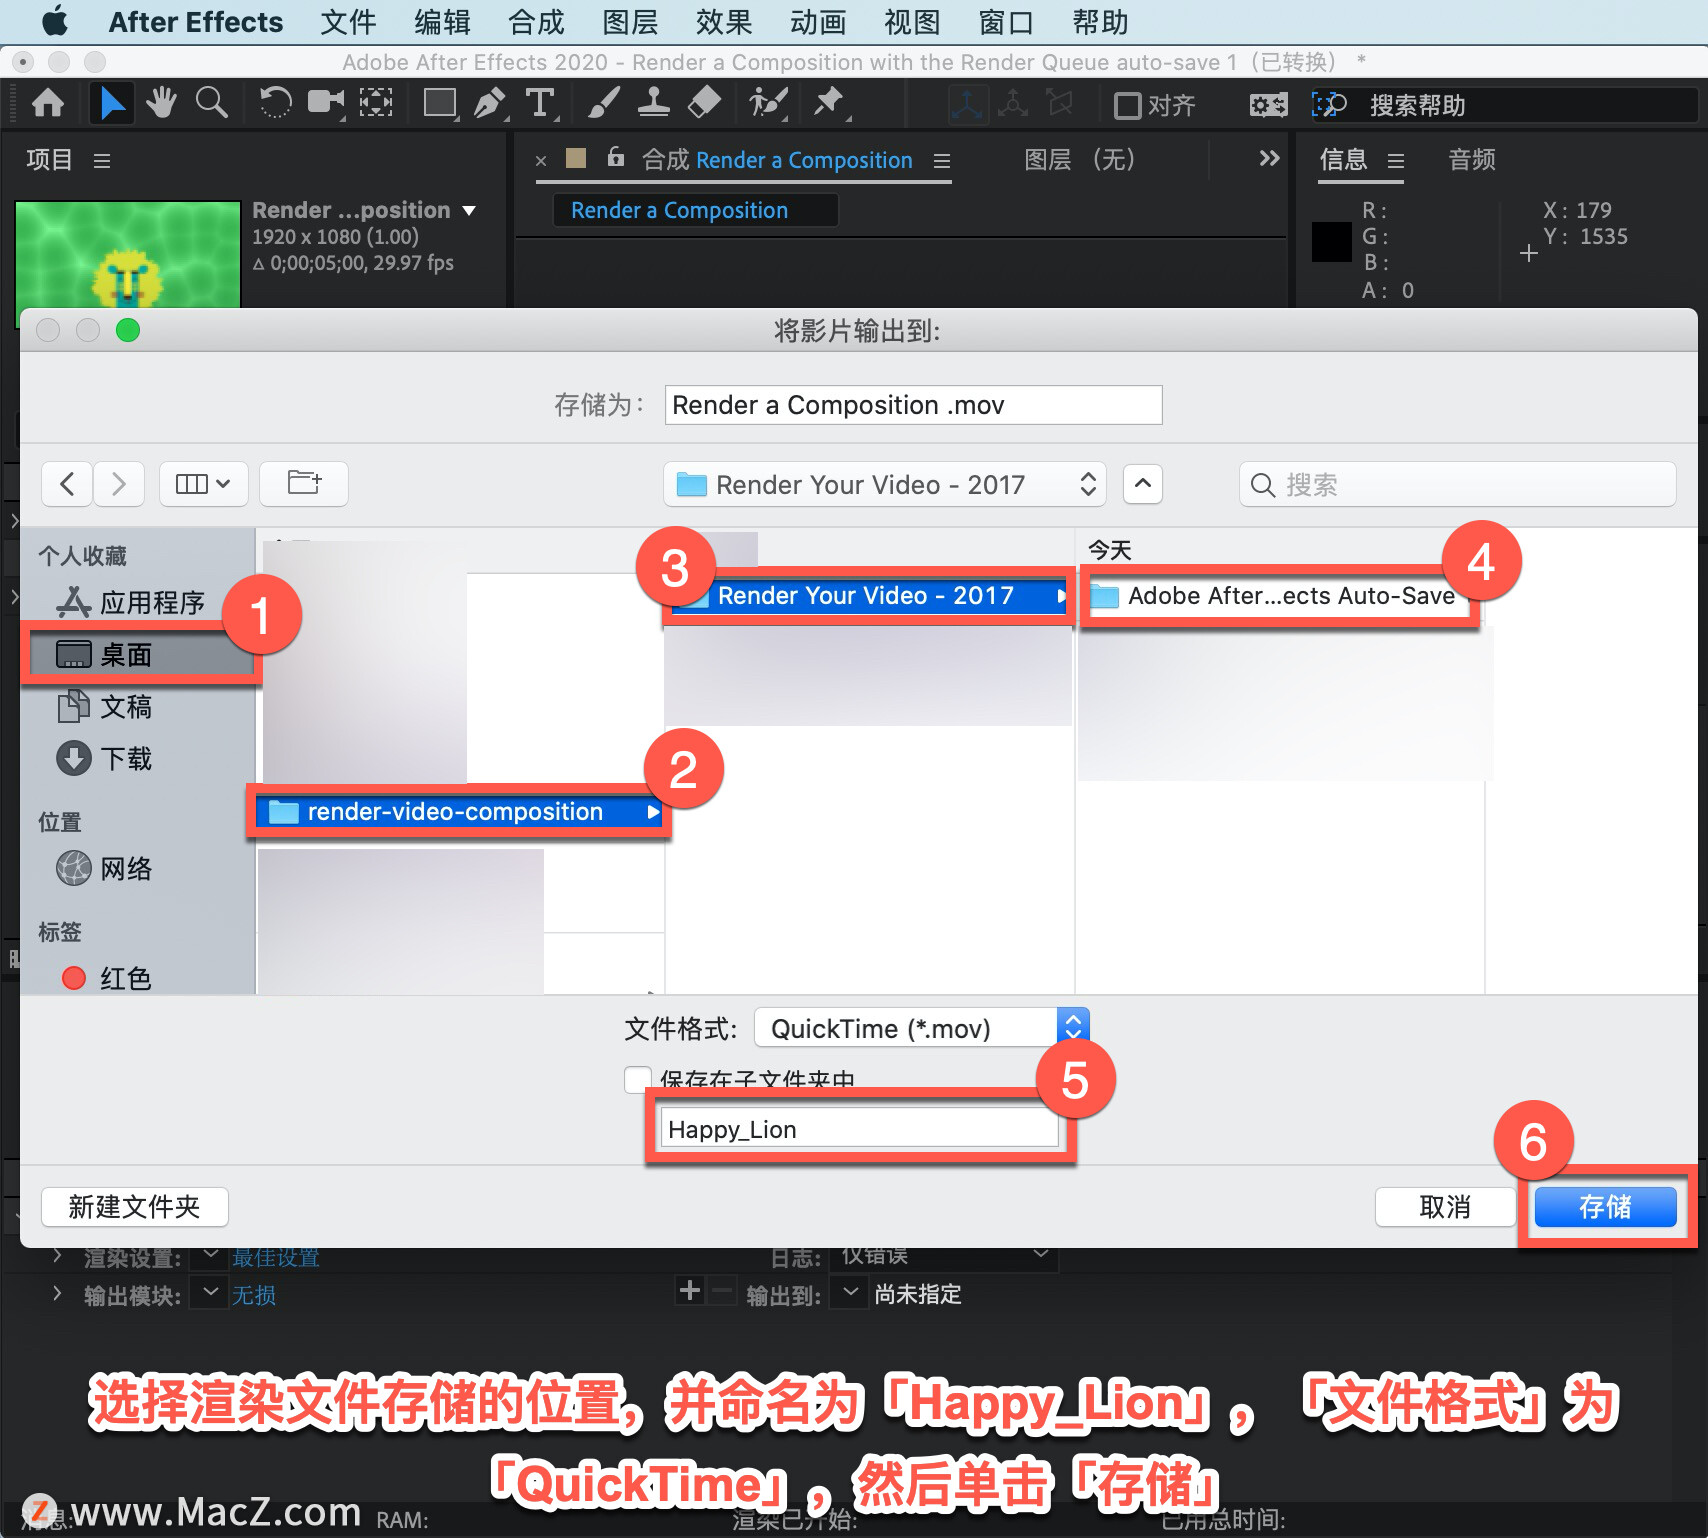Click the Save As filename field
Viewport: 1708px width, 1538px height.
tap(913, 405)
